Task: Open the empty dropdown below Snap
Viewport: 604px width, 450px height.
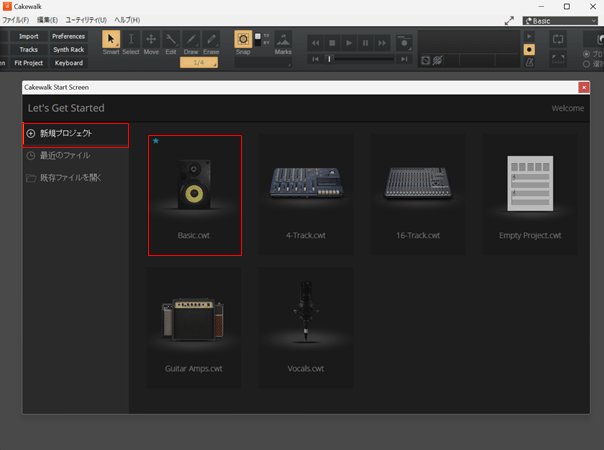Action: tap(263, 62)
